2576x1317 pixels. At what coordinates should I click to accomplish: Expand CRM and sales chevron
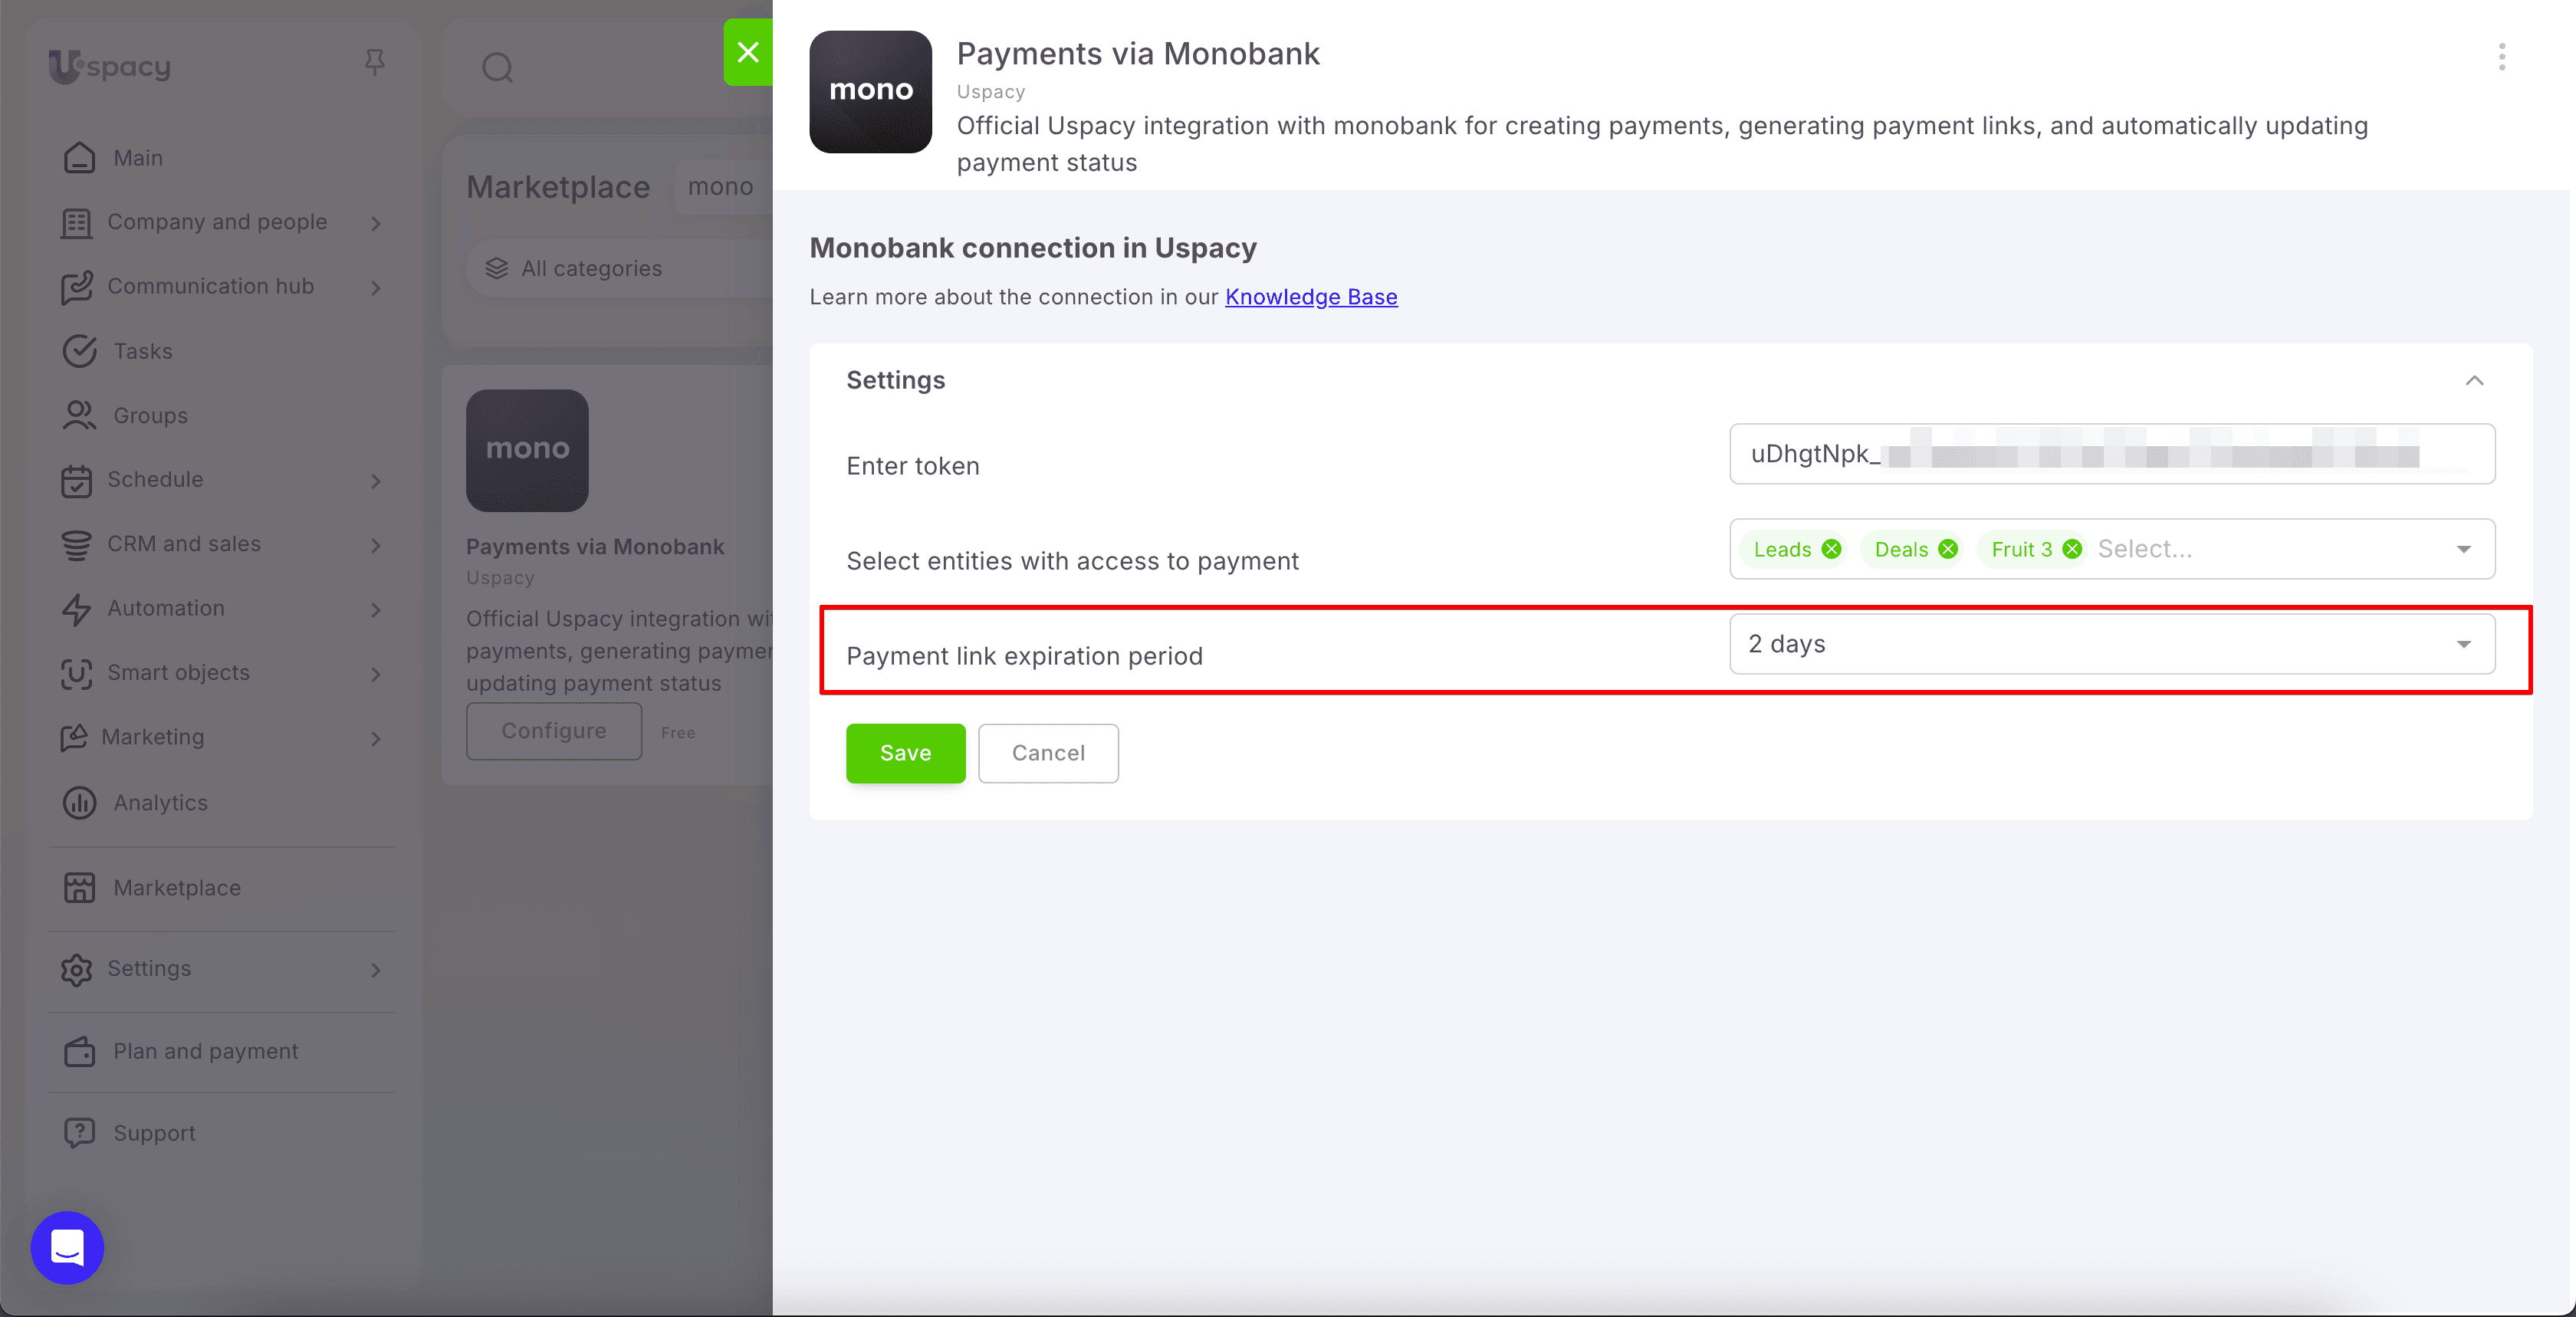pos(376,545)
